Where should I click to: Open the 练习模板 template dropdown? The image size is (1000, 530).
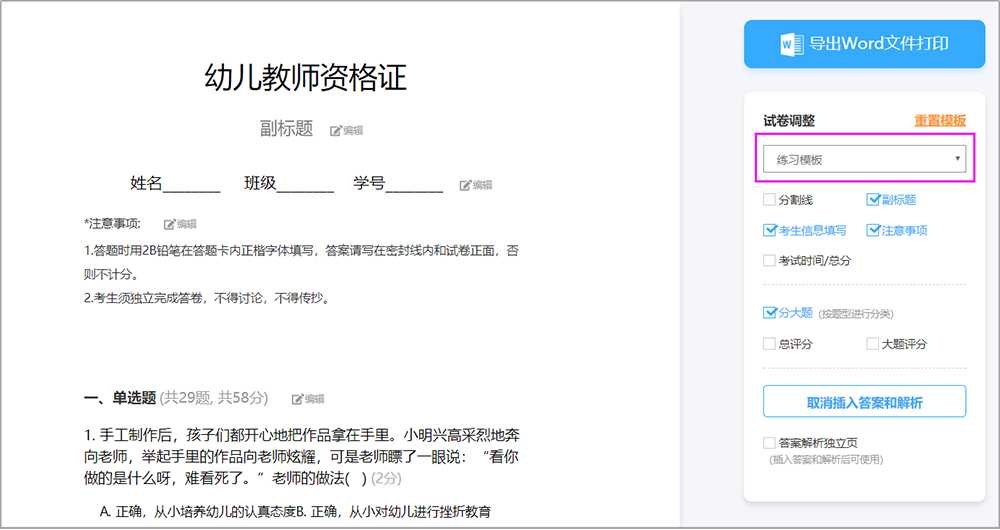(864, 159)
